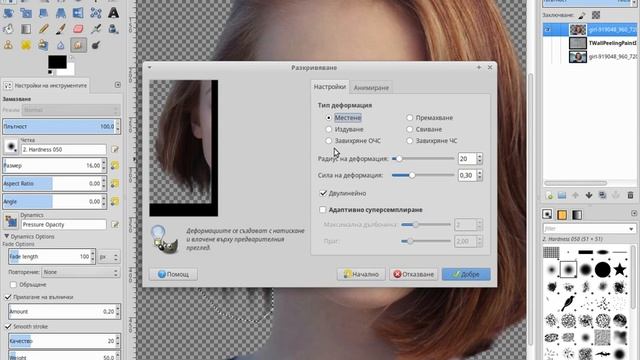Screen dimensions: 640x360
Task: Edit the 2. Hardness 050 brush
Action: [115, 149]
